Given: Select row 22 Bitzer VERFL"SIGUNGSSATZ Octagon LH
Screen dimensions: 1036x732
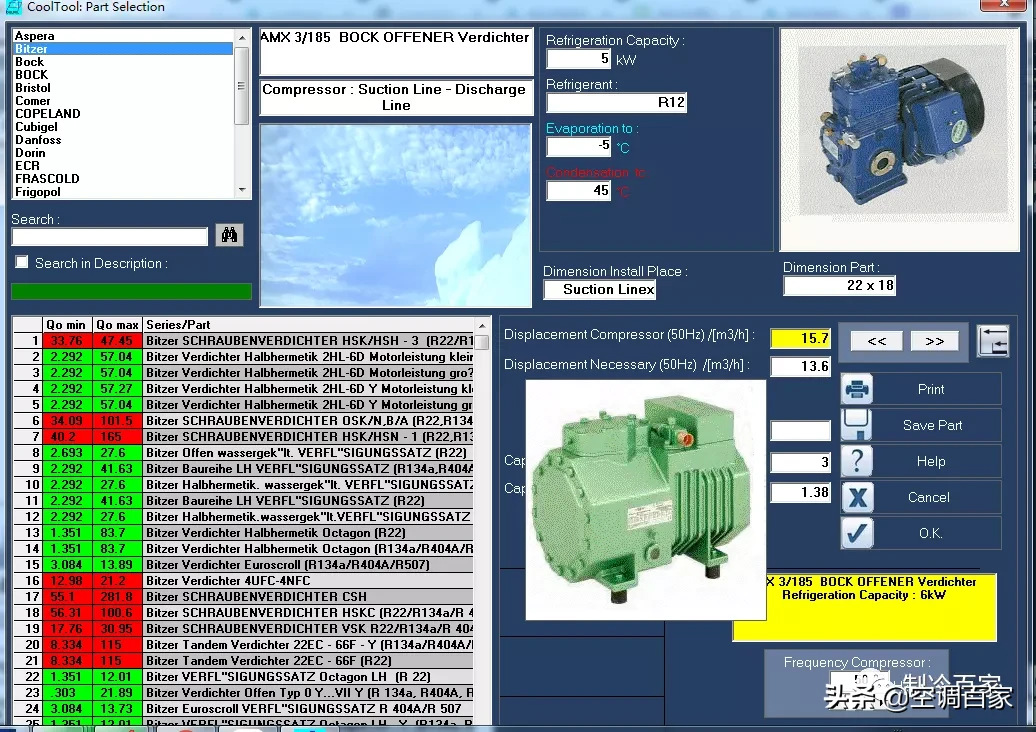Looking at the screenshot, I should [243, 677].
